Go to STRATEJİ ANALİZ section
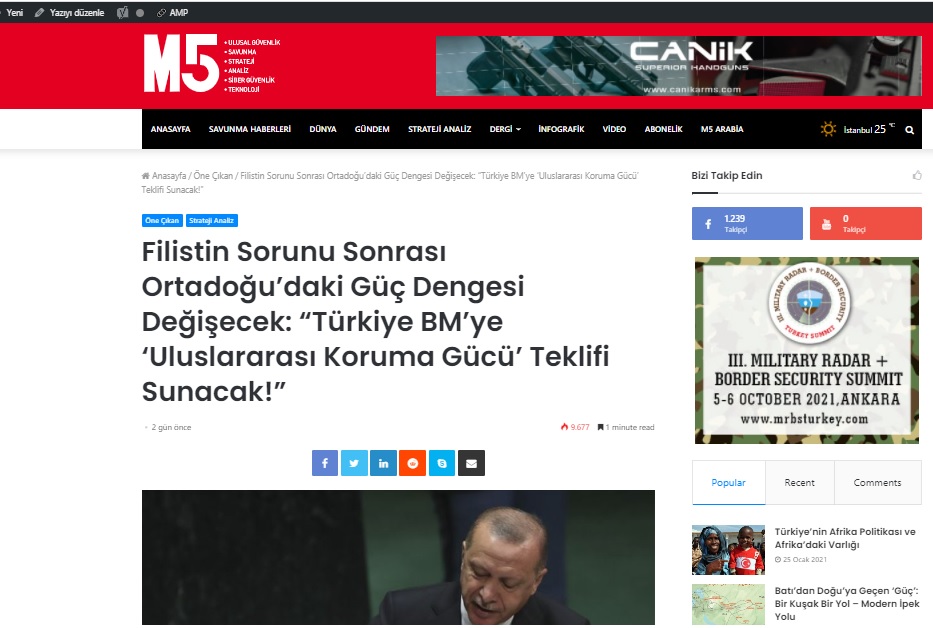The height and width of the screenshot is (628, 933). click(439, 129)
